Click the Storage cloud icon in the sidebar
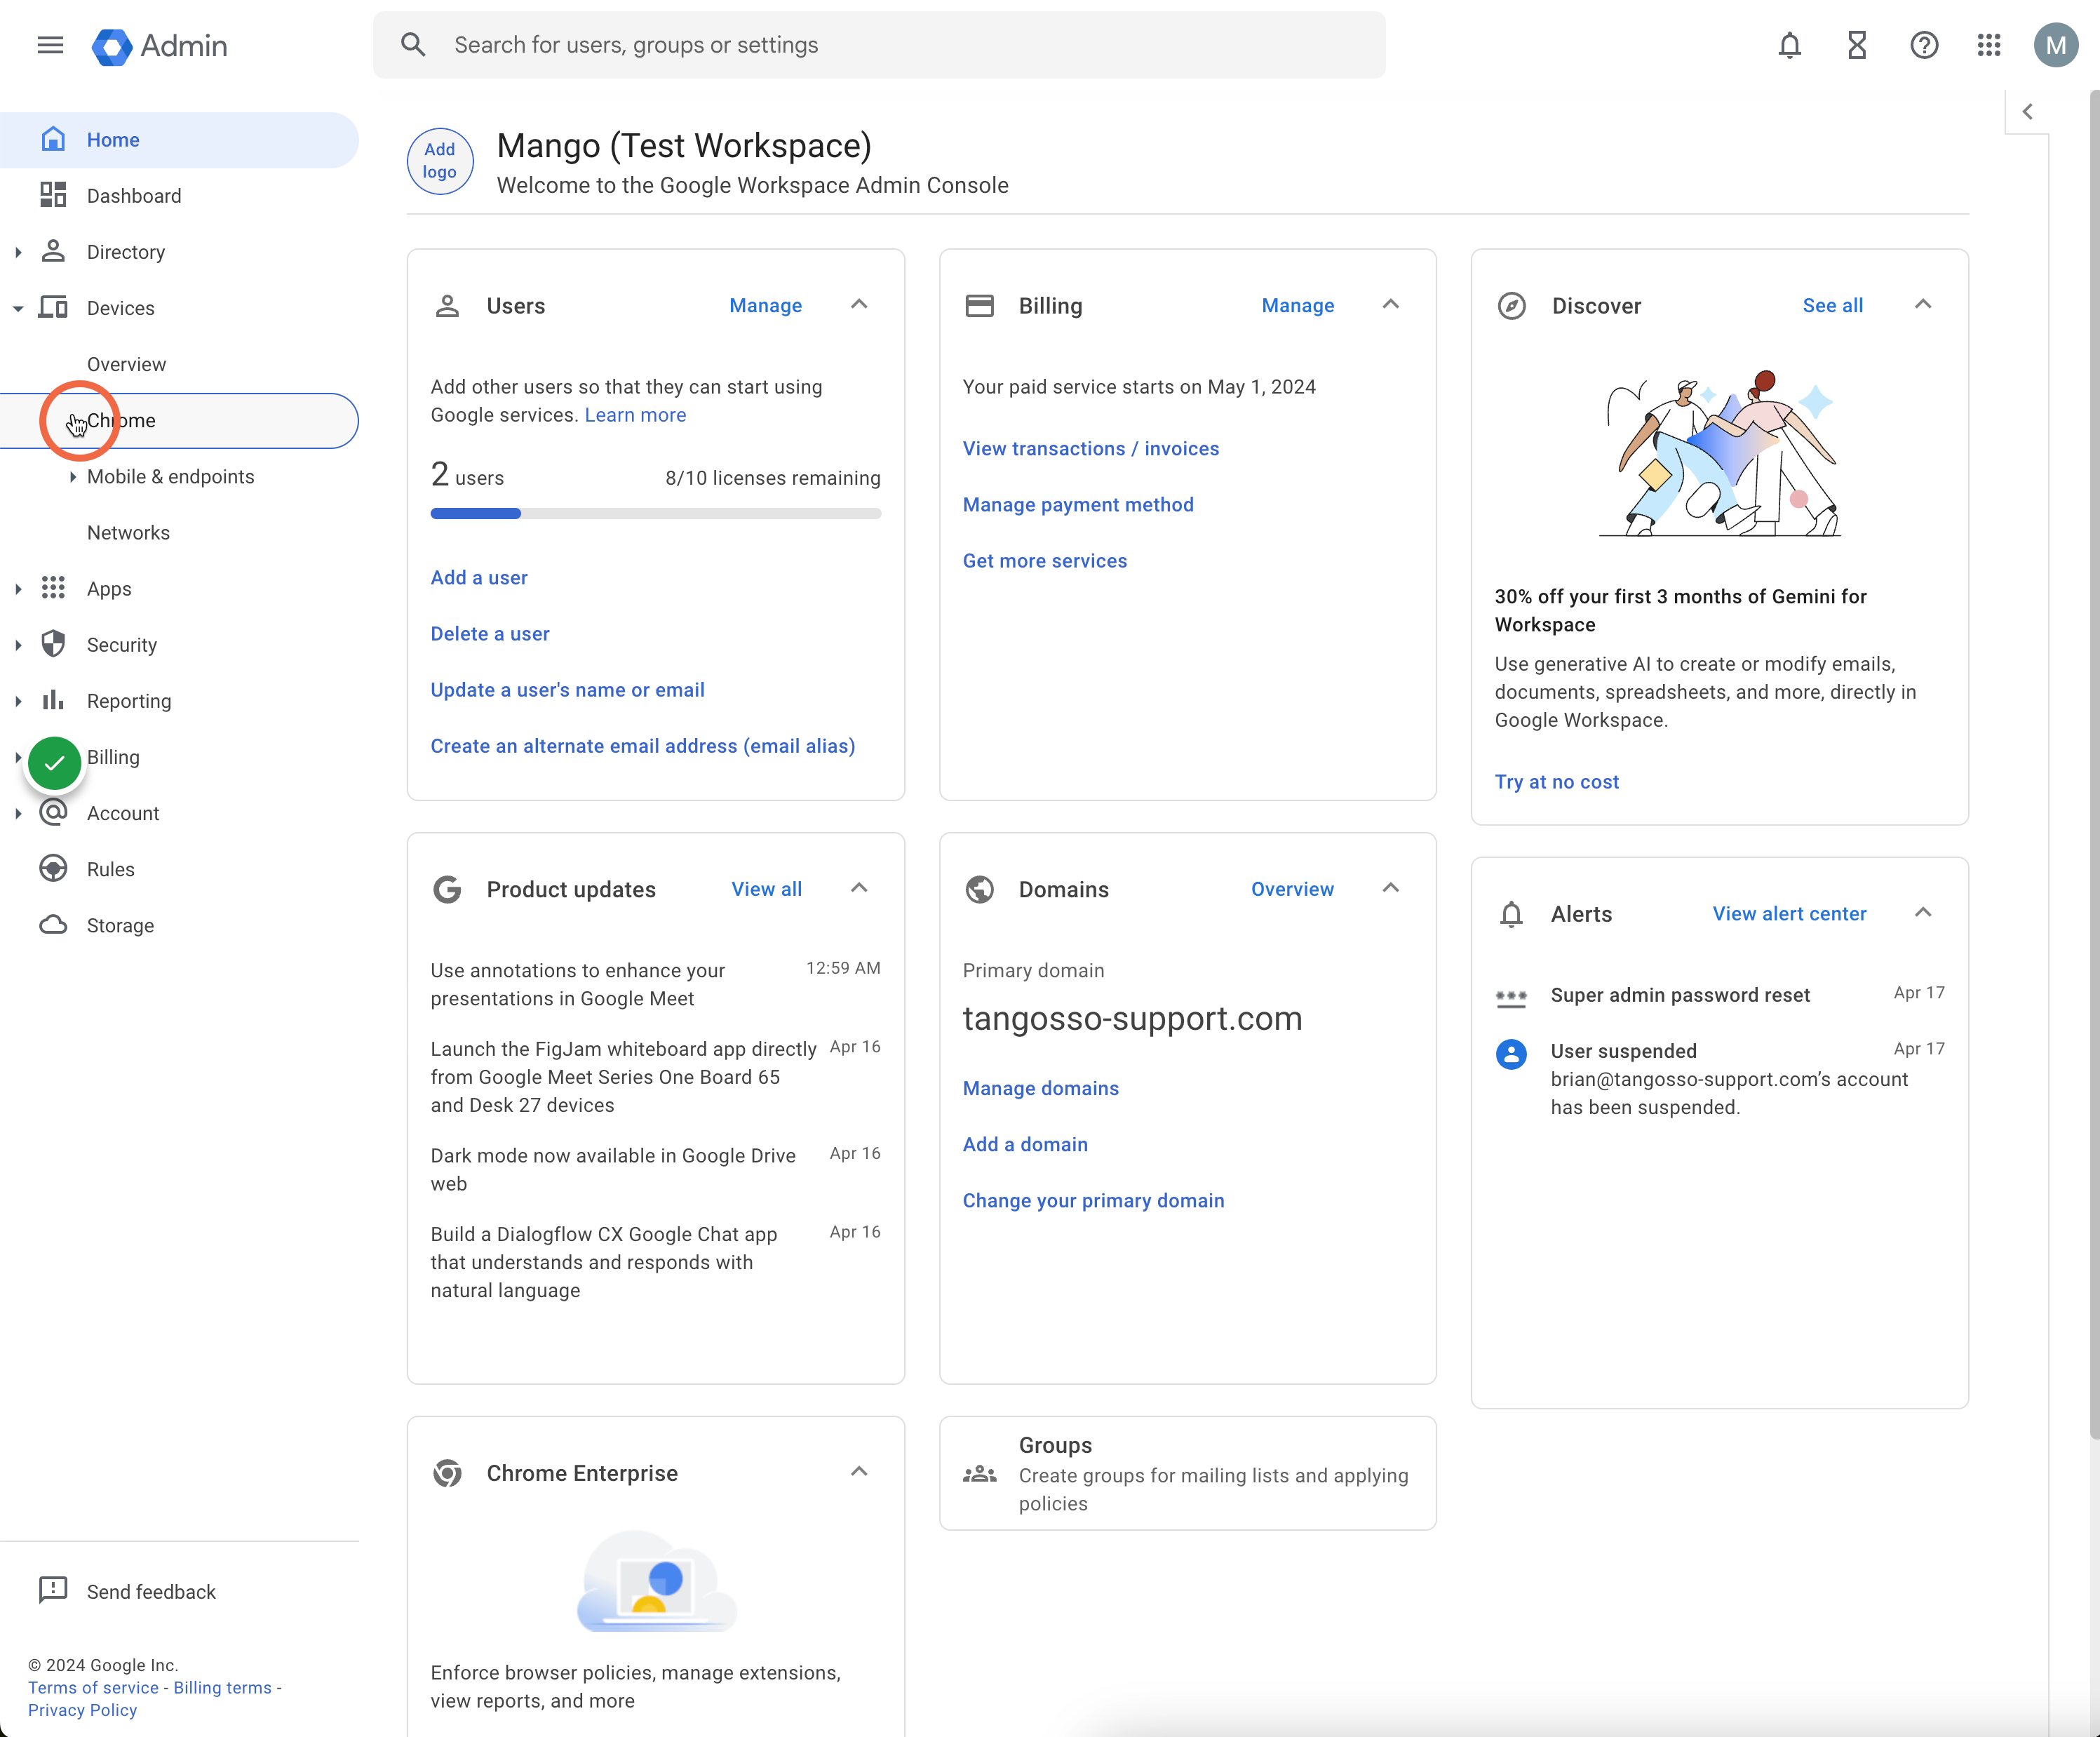Viewport: 2100px width, 1737px height. tap(53, 925)
